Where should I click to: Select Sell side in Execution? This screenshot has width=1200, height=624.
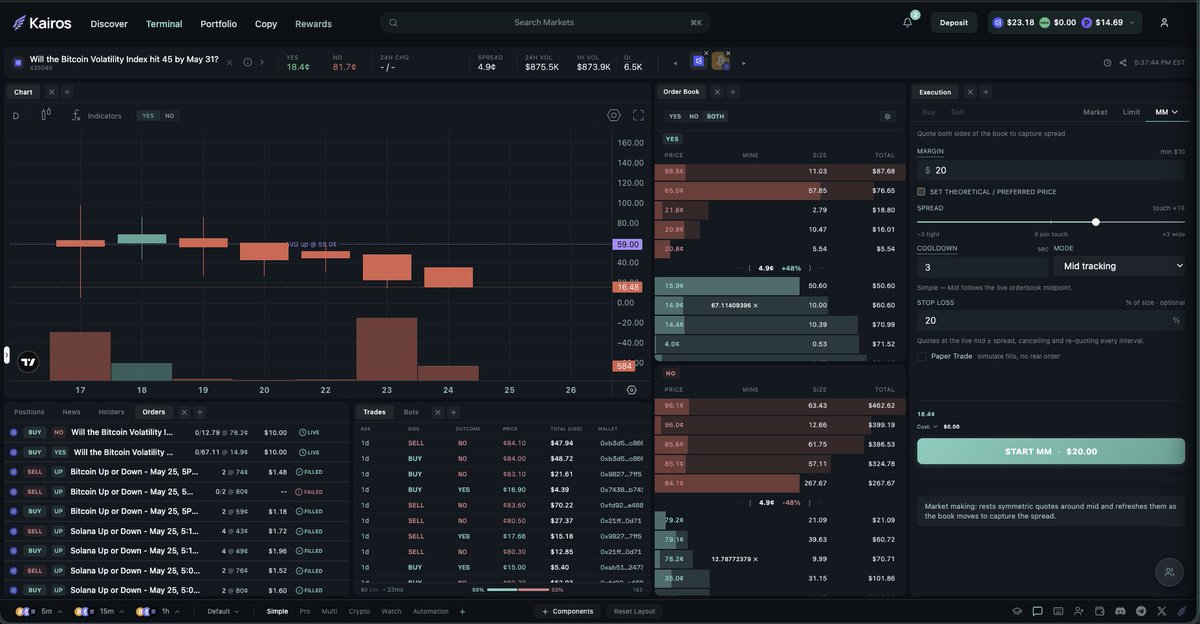[957, 112]
